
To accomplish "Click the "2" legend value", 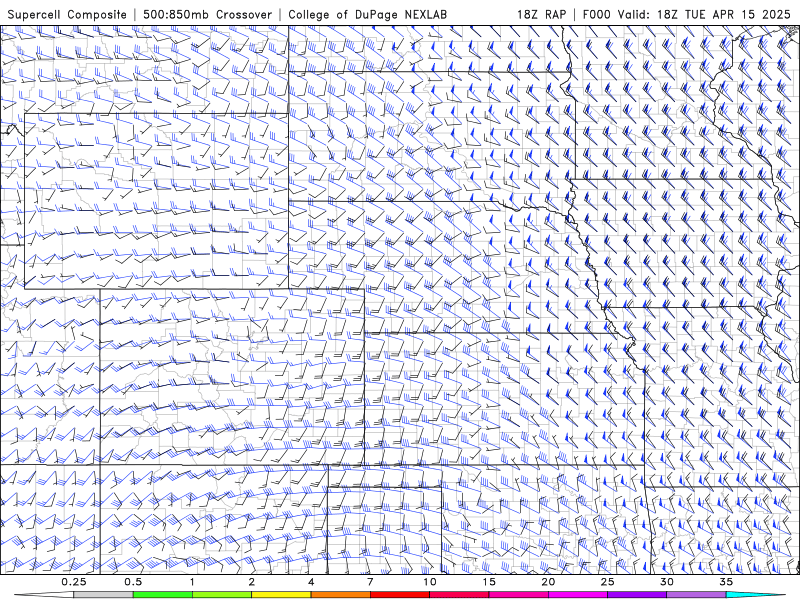I will click(x=252, y=582).
